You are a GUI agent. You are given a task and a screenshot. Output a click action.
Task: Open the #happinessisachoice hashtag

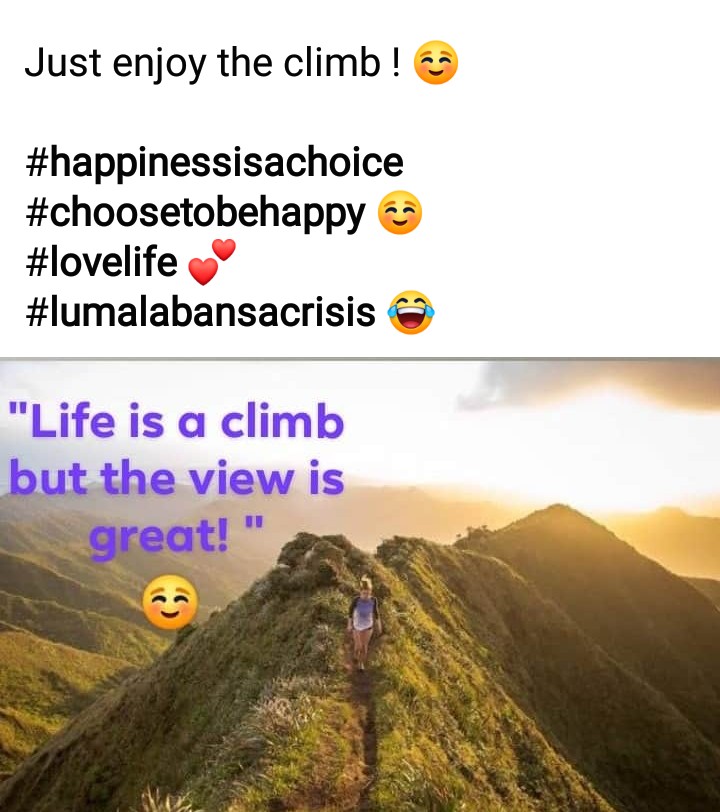[x=214, y=162]
